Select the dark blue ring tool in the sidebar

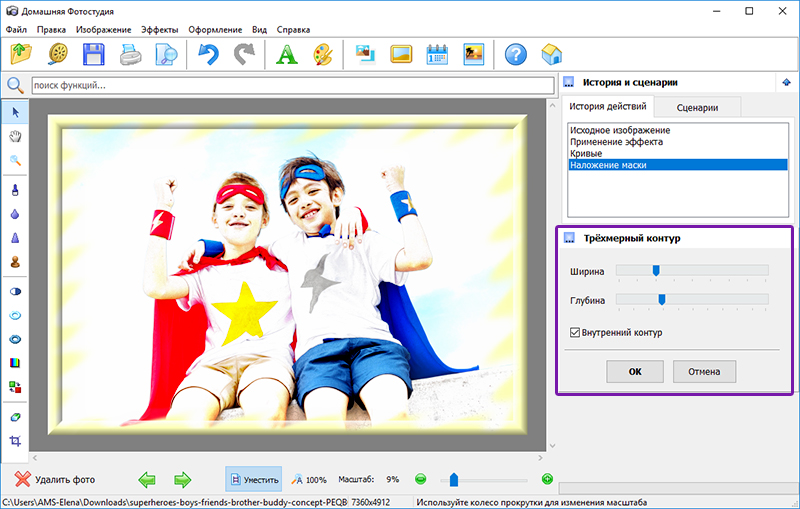(x=15, y=339)
